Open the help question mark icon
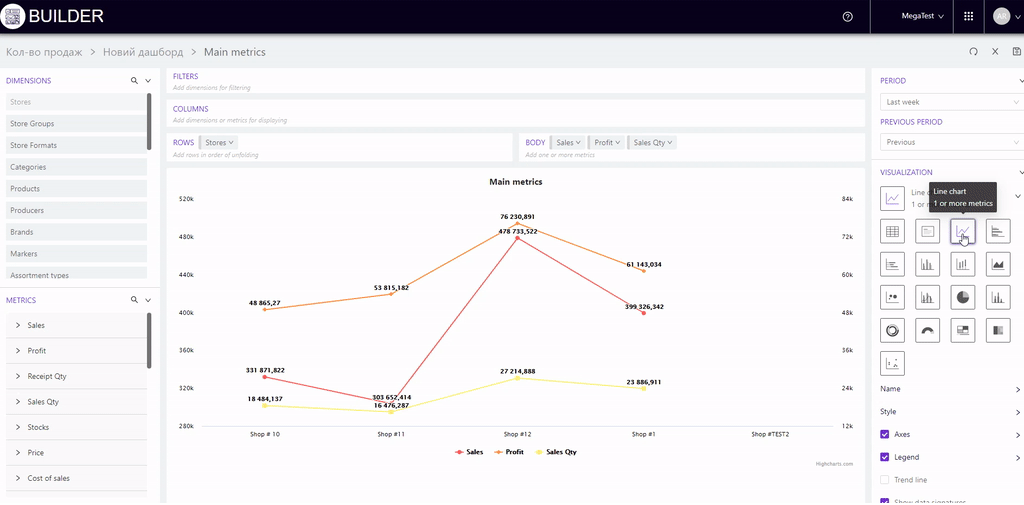1024x505 pixels. [848, 17]
